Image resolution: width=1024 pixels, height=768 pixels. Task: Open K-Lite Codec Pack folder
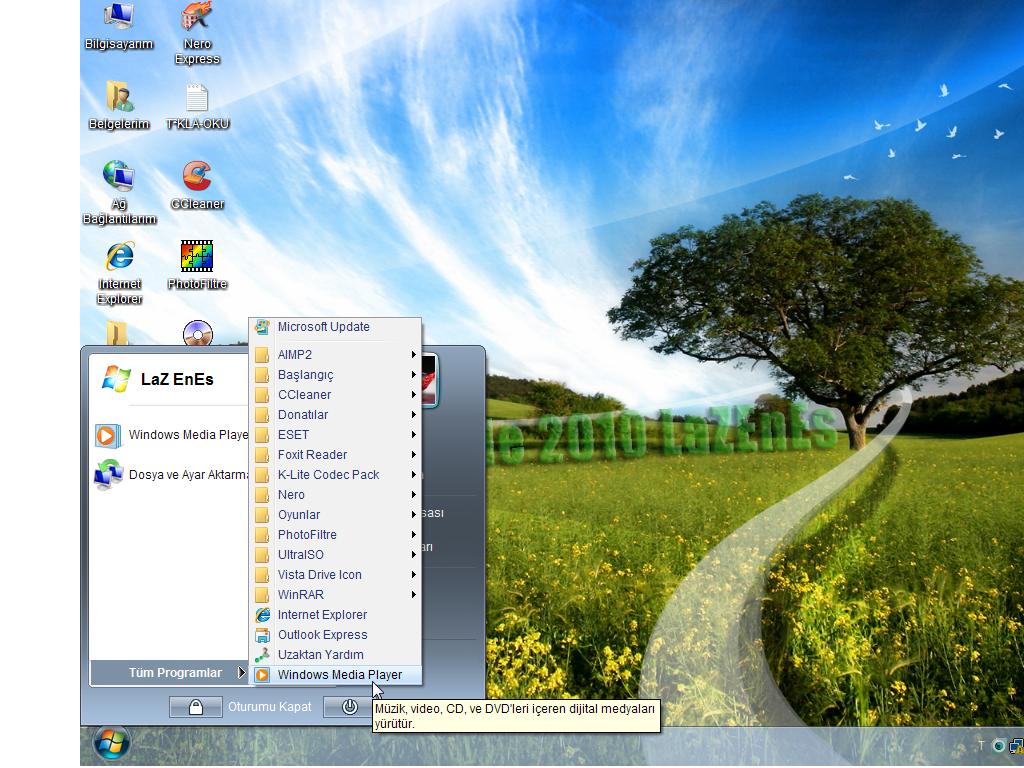(x=336, y=475)
